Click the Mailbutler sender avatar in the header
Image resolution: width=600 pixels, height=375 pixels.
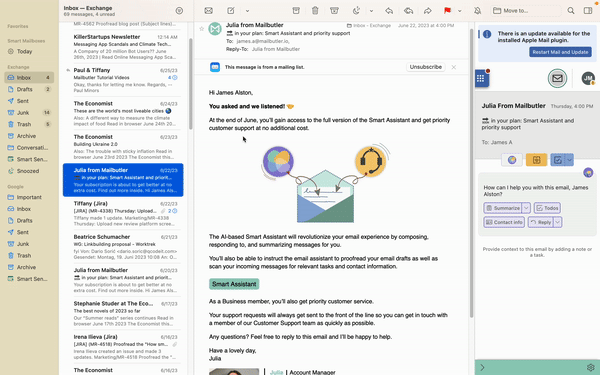coord(215,29)
